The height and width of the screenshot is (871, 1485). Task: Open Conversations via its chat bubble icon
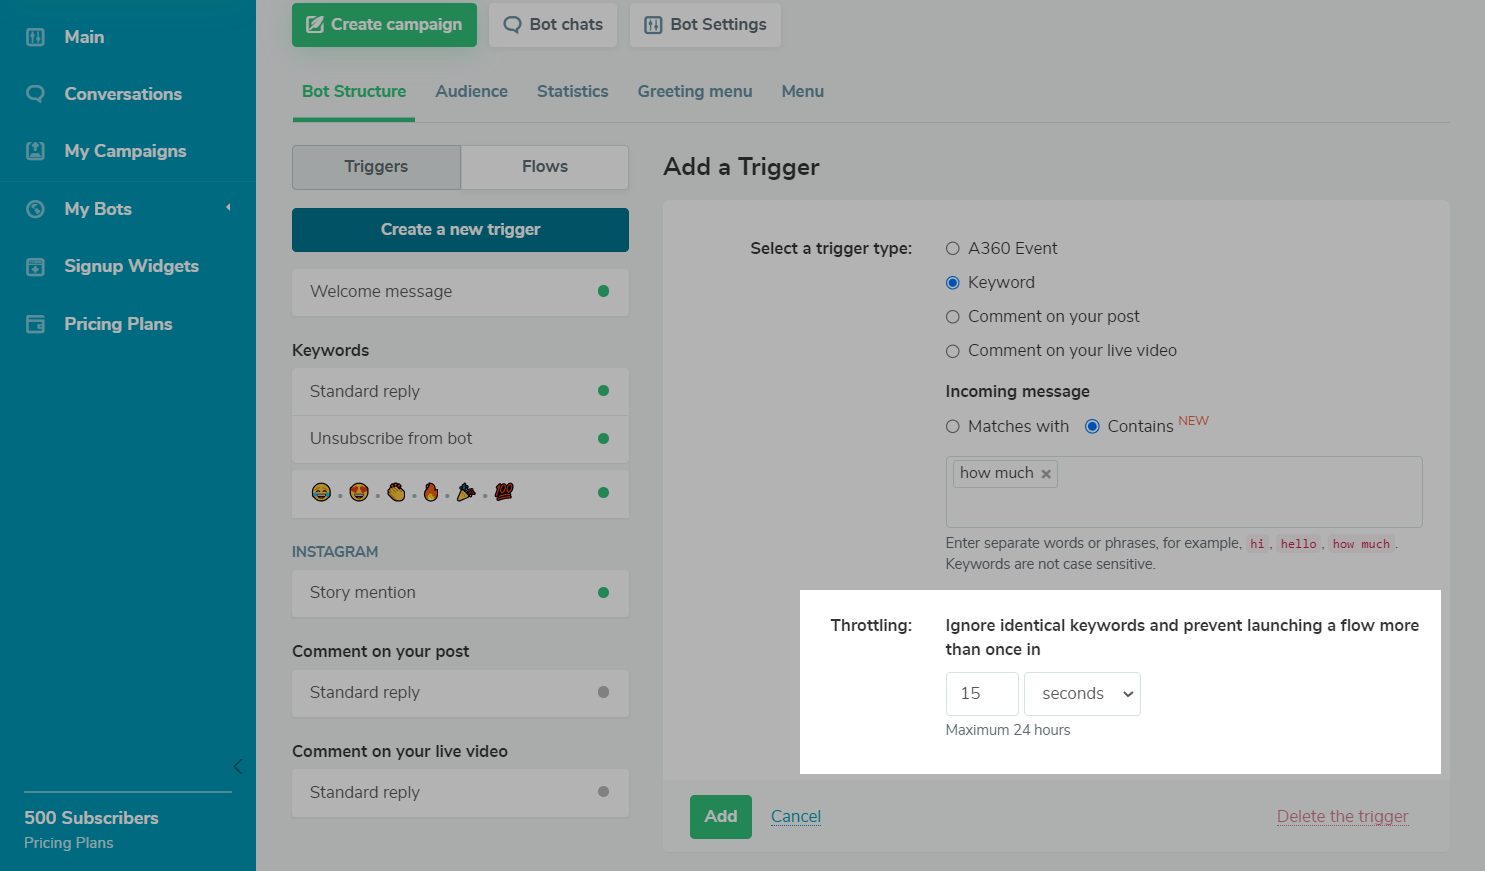coord(35,94)
